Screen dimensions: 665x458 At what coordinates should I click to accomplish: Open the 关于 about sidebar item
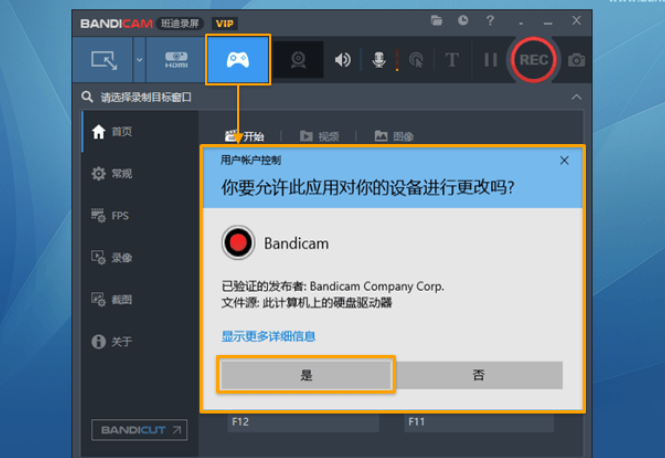coord(140,341)
